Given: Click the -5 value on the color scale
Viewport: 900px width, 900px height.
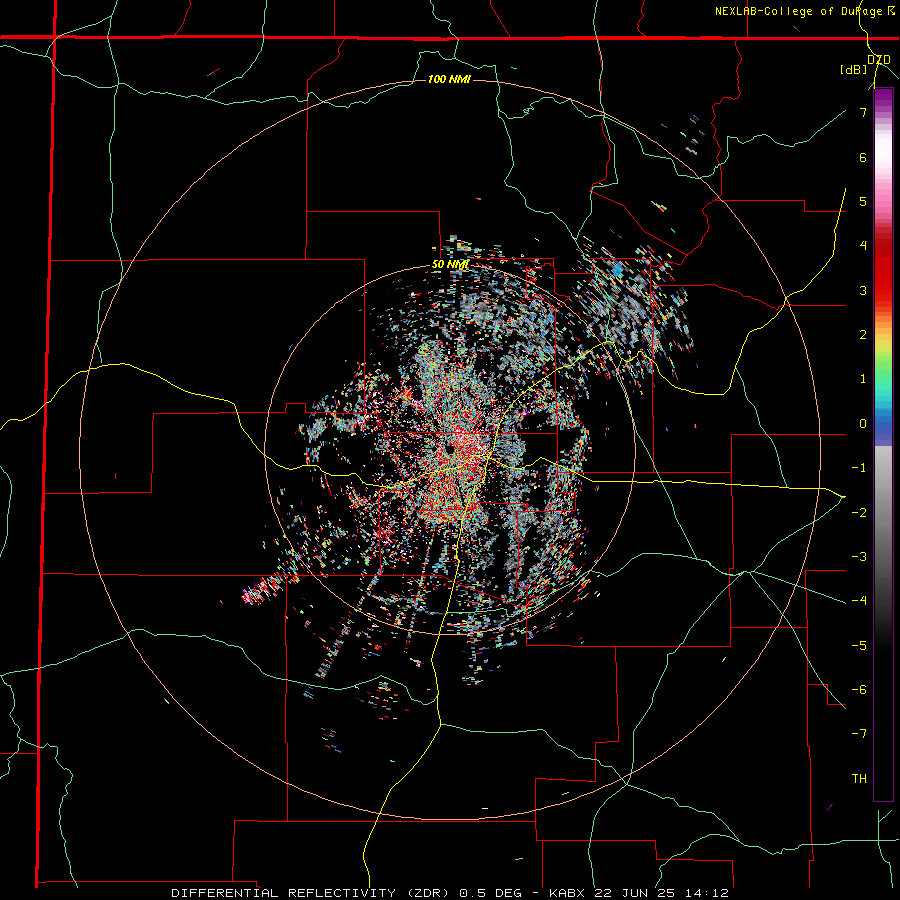Looking at the screenshot, I should (859, 646).
